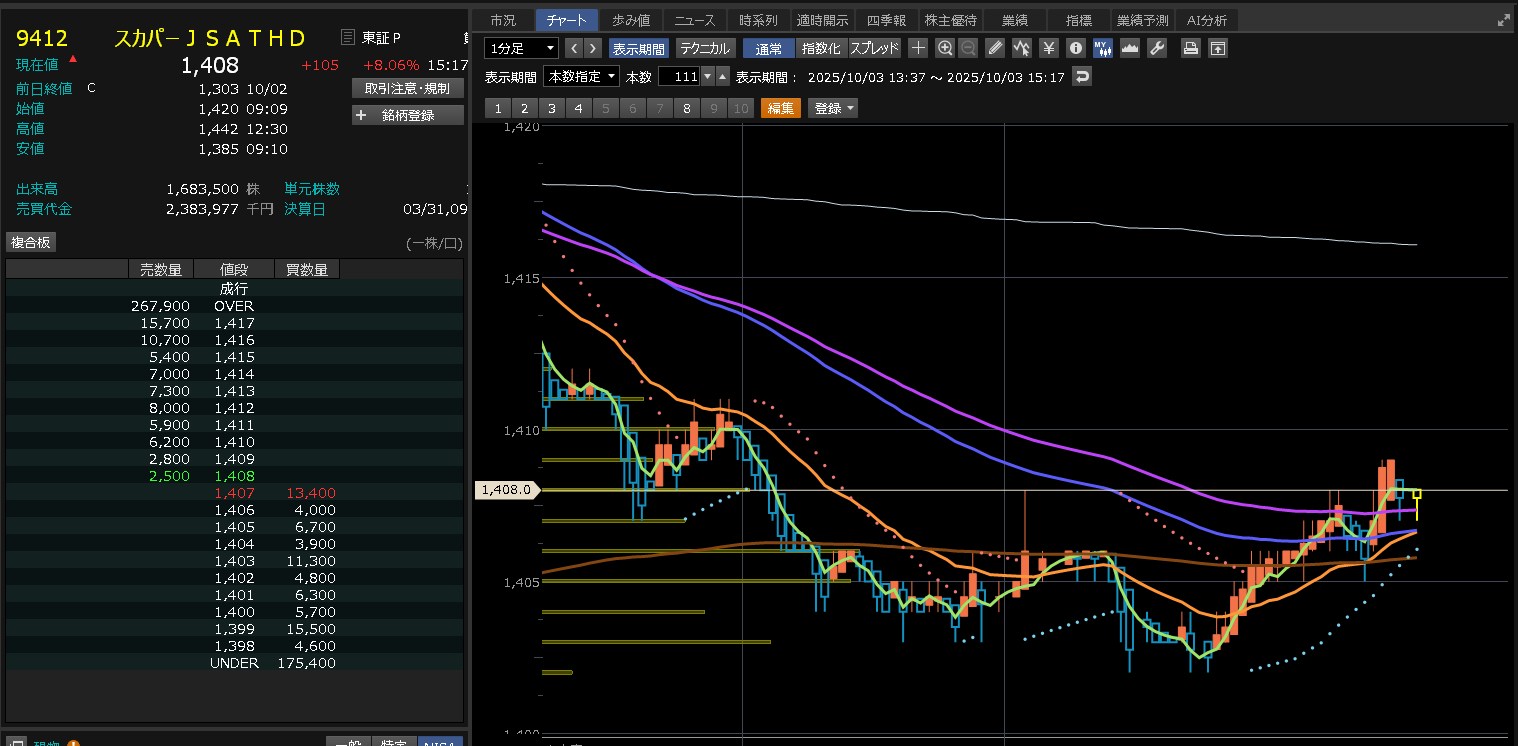Open the 四季報 tab
The image size is (1518, 746).
pos(885,20)
